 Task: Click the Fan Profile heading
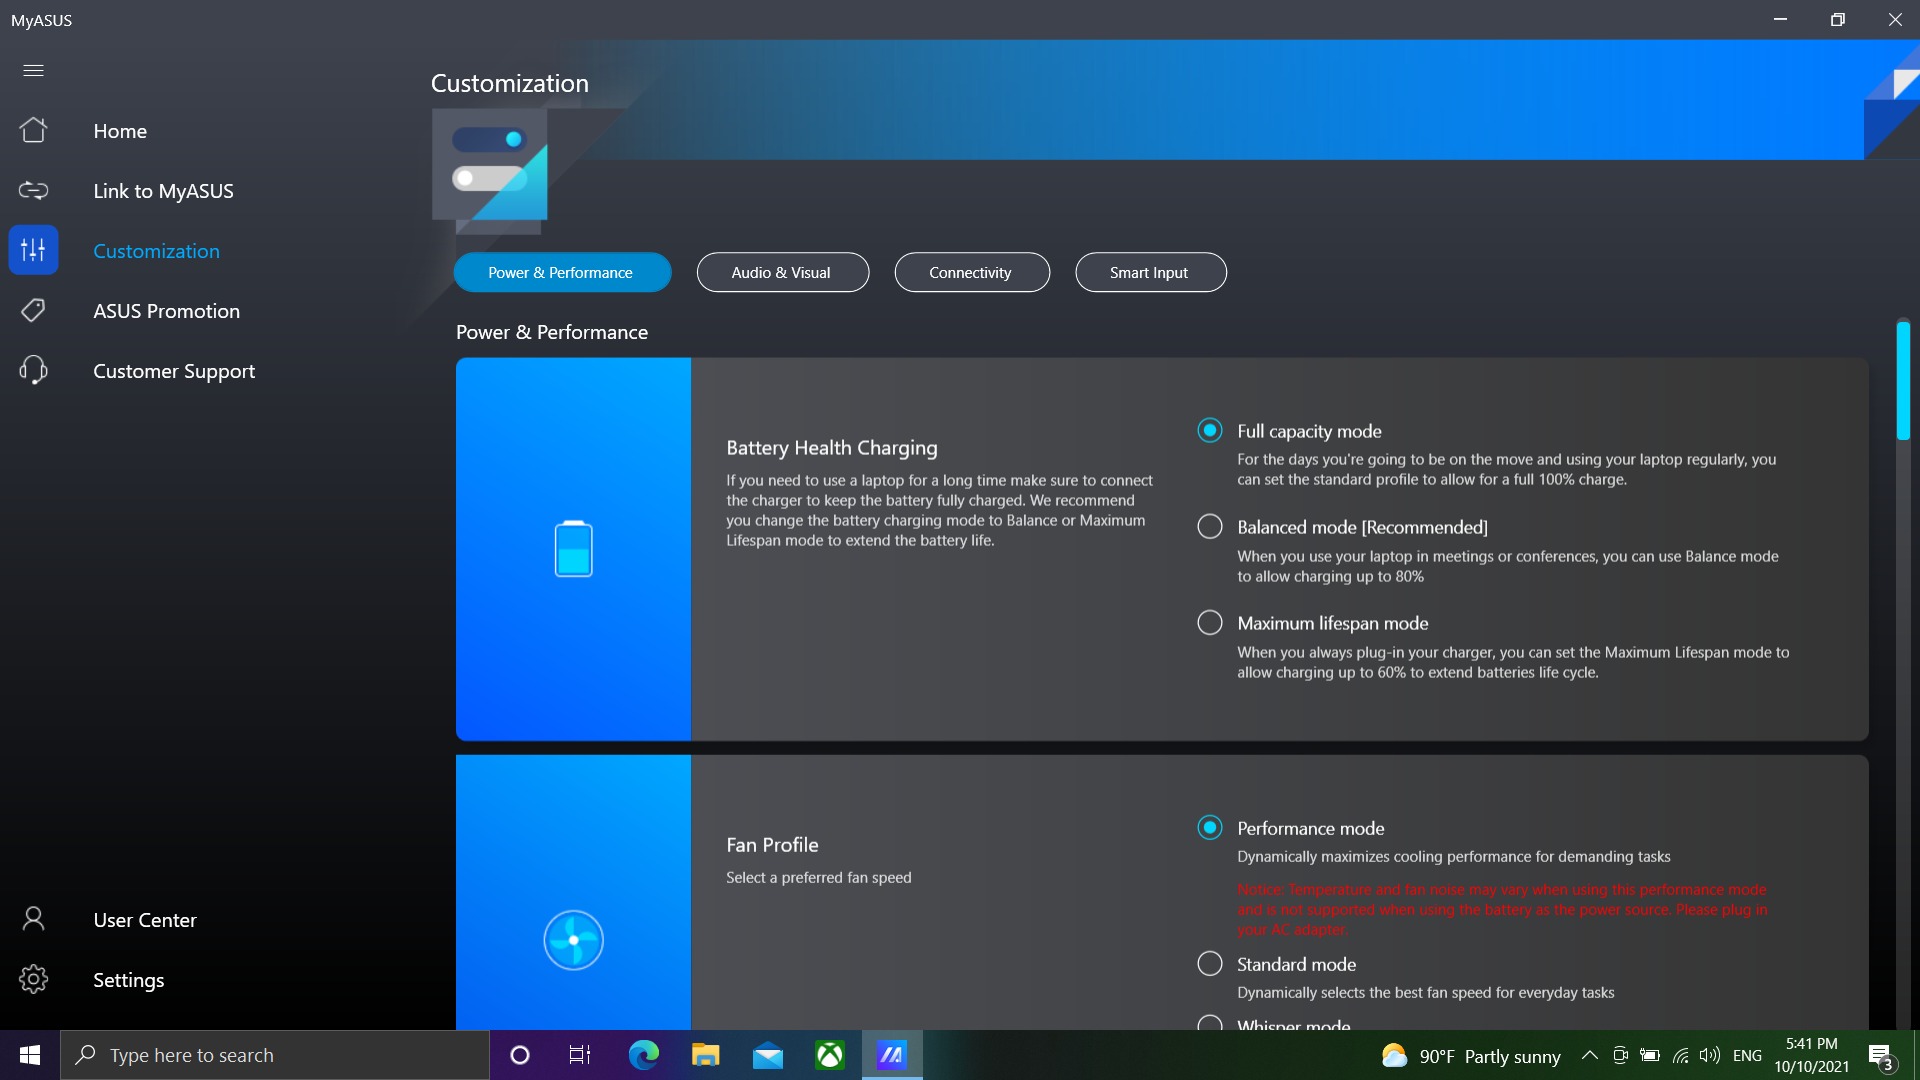(x=772, y=845)
